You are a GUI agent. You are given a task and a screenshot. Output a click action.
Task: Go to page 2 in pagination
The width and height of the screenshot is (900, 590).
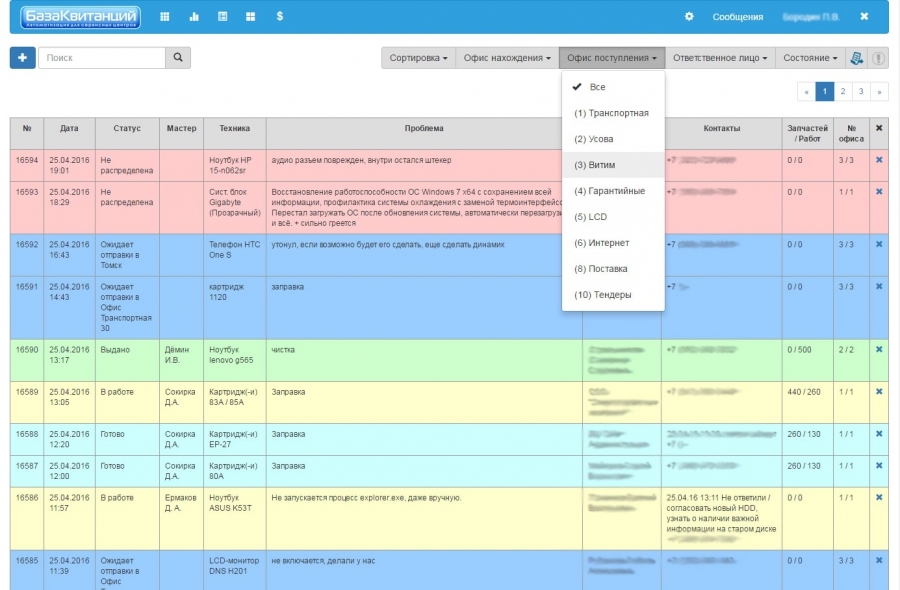[843, 91]
